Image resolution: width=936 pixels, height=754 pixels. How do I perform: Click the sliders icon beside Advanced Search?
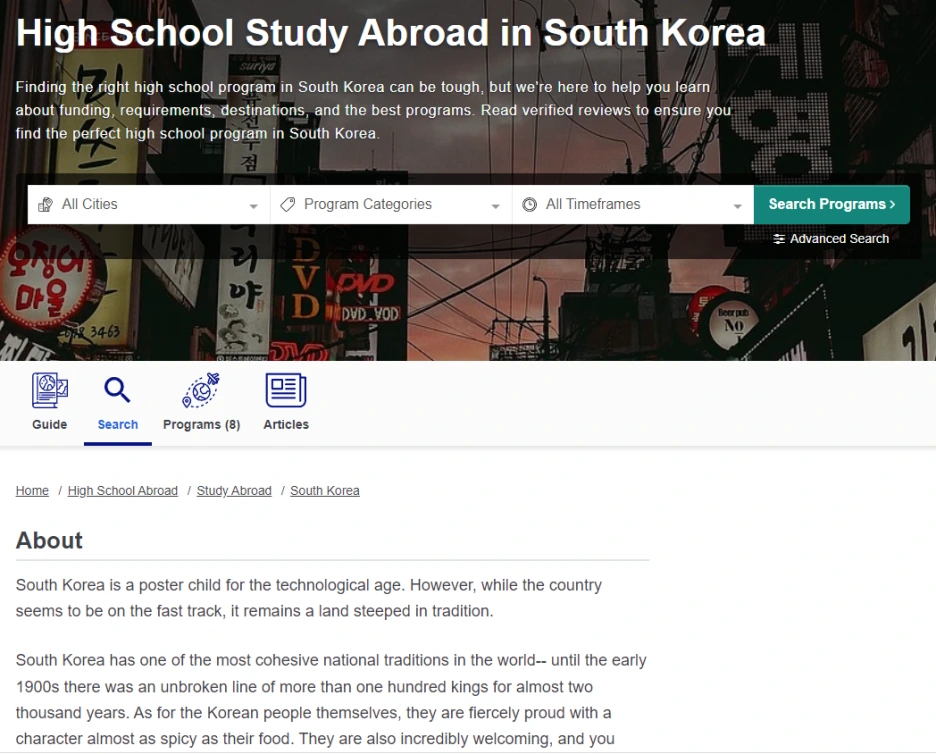pos(779,239)
